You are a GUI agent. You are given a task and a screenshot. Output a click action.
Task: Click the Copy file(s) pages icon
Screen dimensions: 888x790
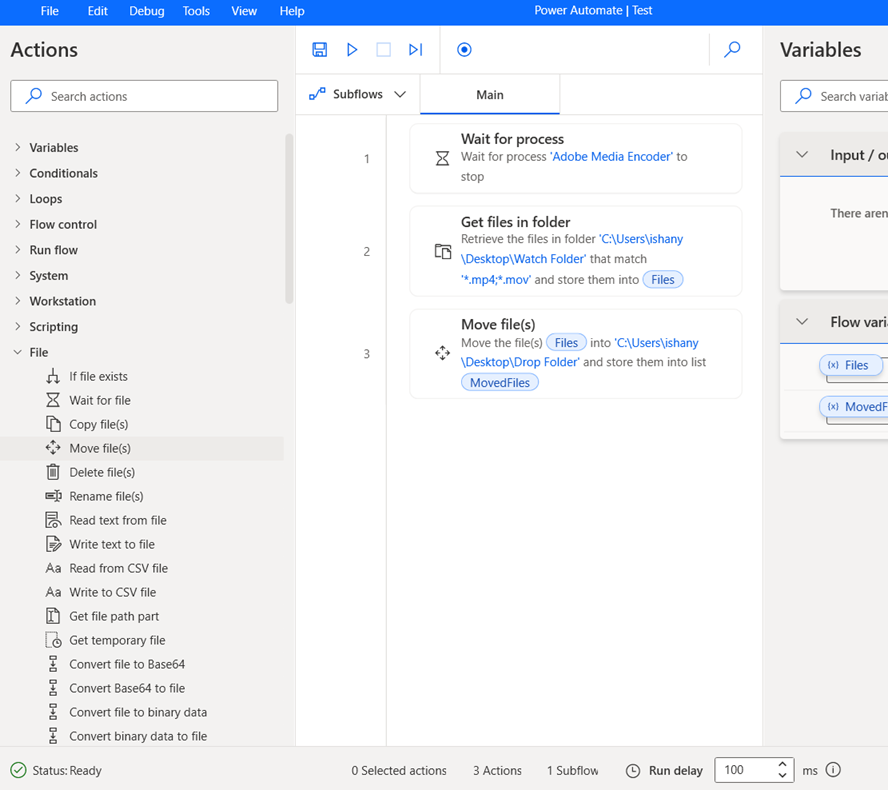[x=53, y=424]
